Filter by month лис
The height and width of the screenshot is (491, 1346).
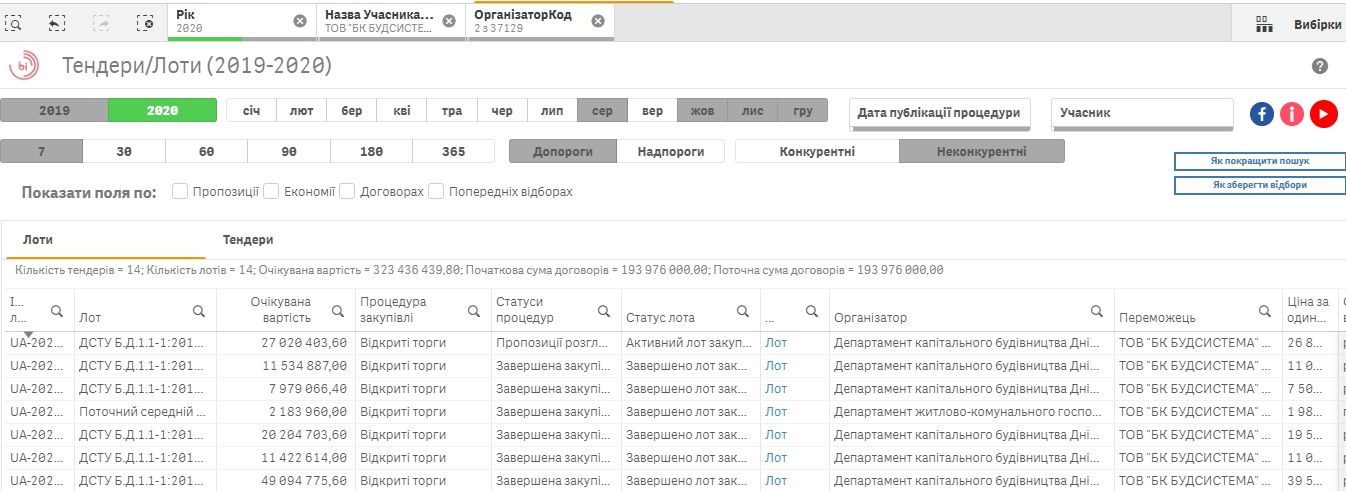(x=752, y=111)
